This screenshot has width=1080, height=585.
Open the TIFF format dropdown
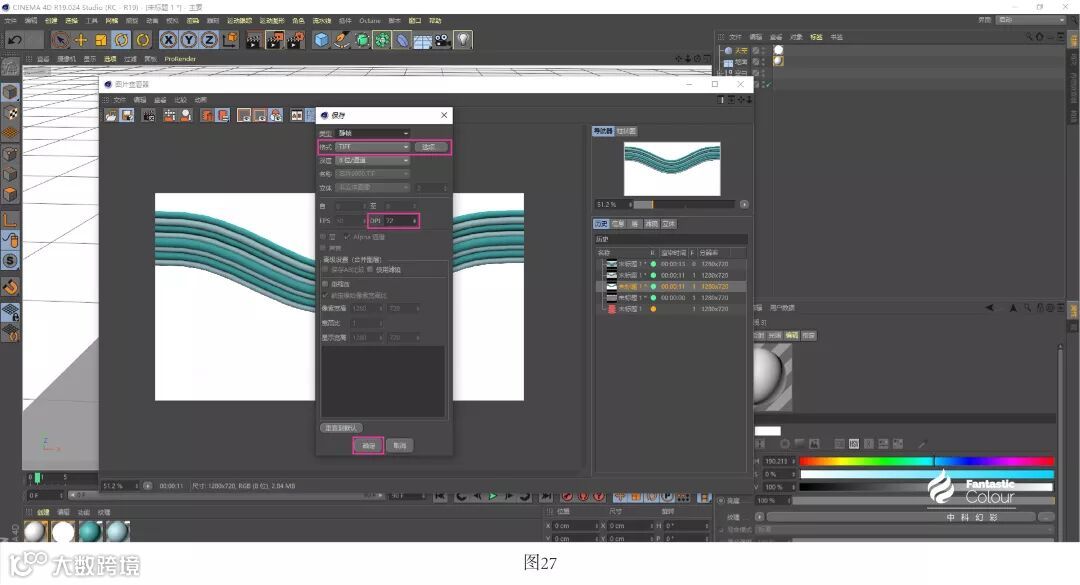pyautogui.click(x=373, y=147)
